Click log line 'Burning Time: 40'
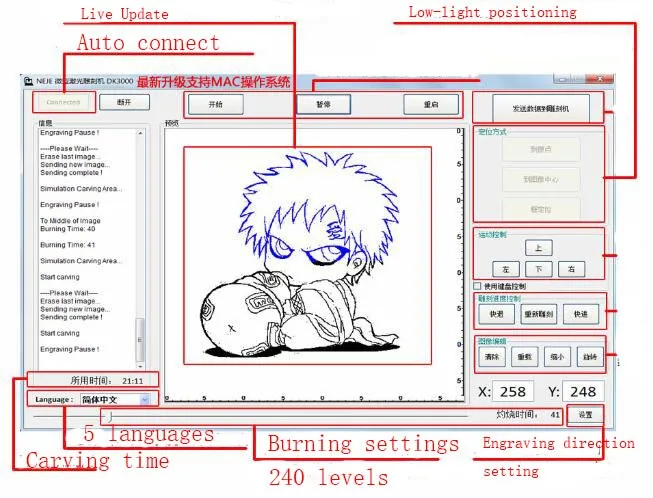The width and height of the screenshot is (653, 498). coord(68,229)
